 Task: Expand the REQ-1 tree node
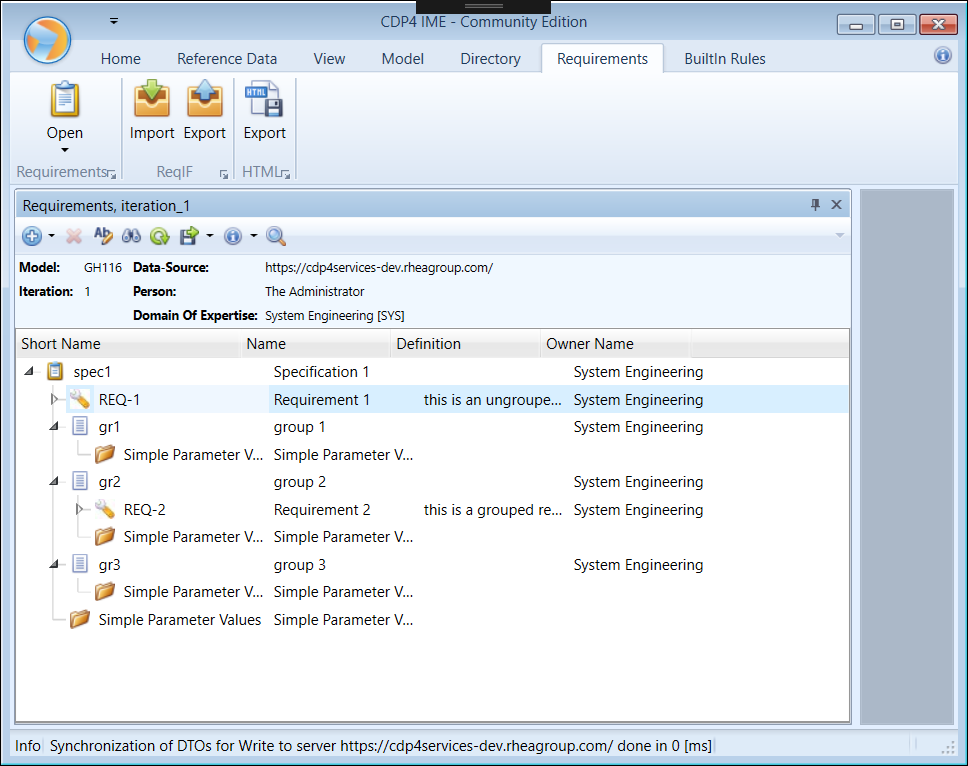[x=57, y=399]
